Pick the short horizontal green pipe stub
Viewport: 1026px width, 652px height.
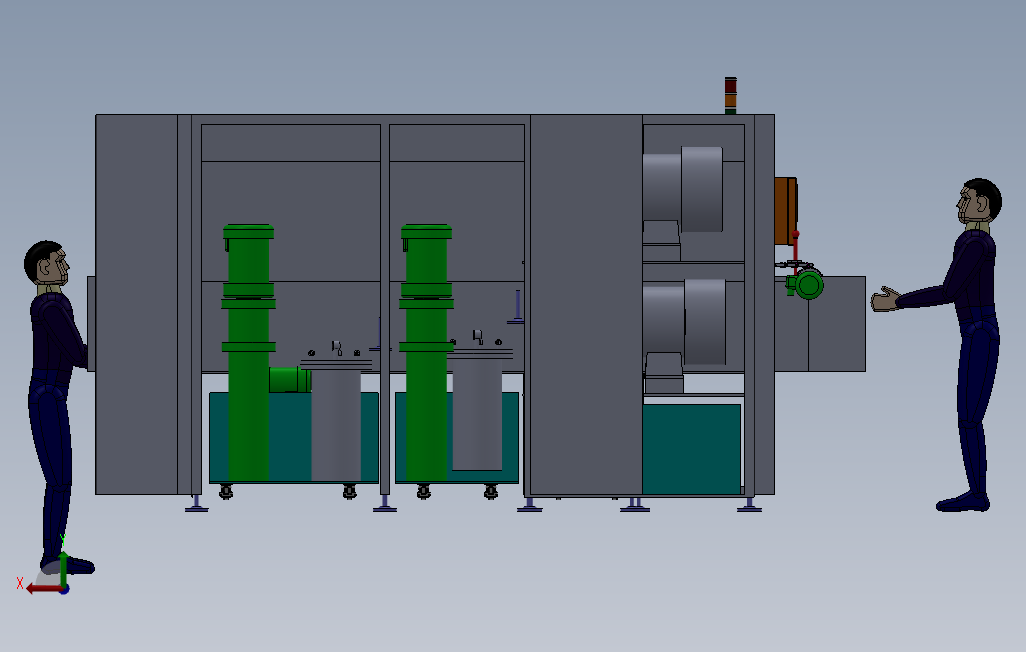(289, 380)
